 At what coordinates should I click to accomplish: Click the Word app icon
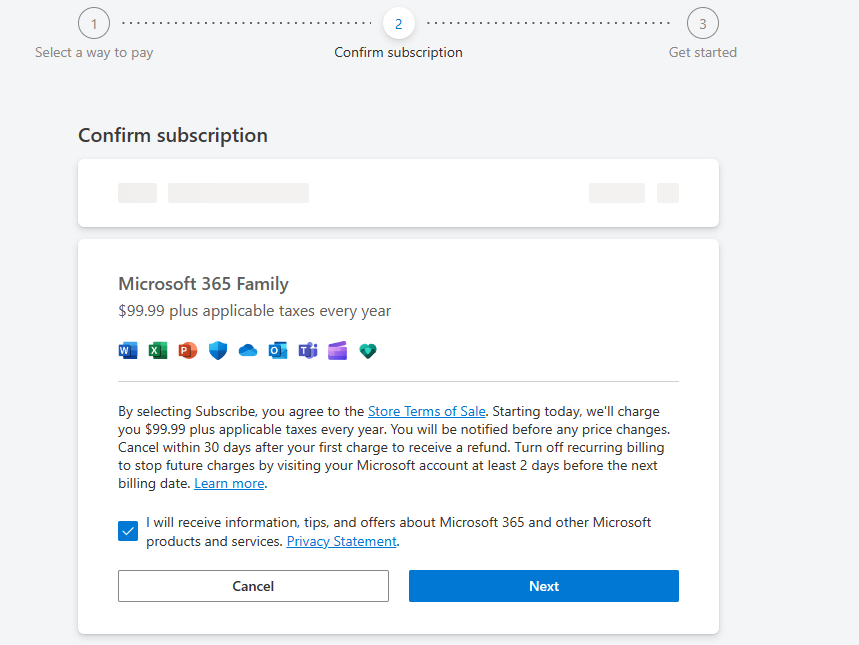[x=128, y=350]
